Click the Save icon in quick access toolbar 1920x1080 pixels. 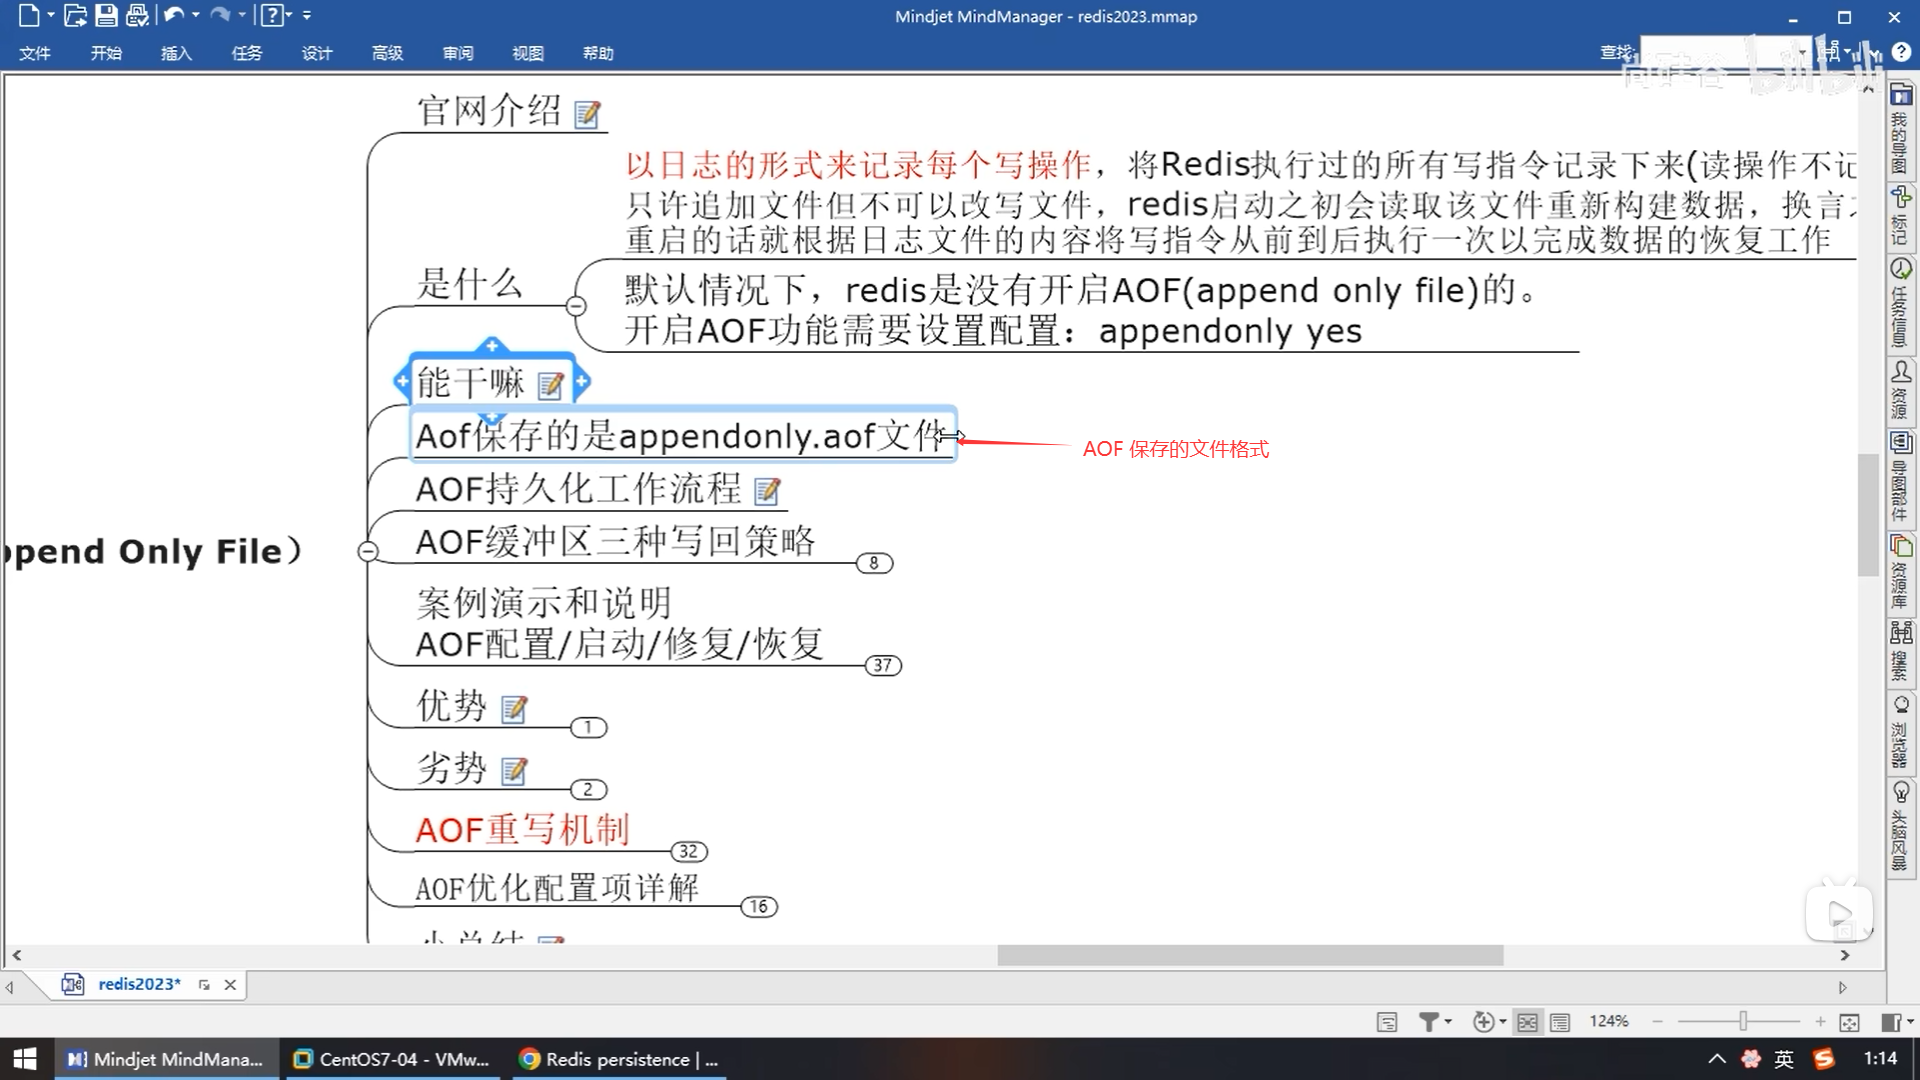pos(106,16)
